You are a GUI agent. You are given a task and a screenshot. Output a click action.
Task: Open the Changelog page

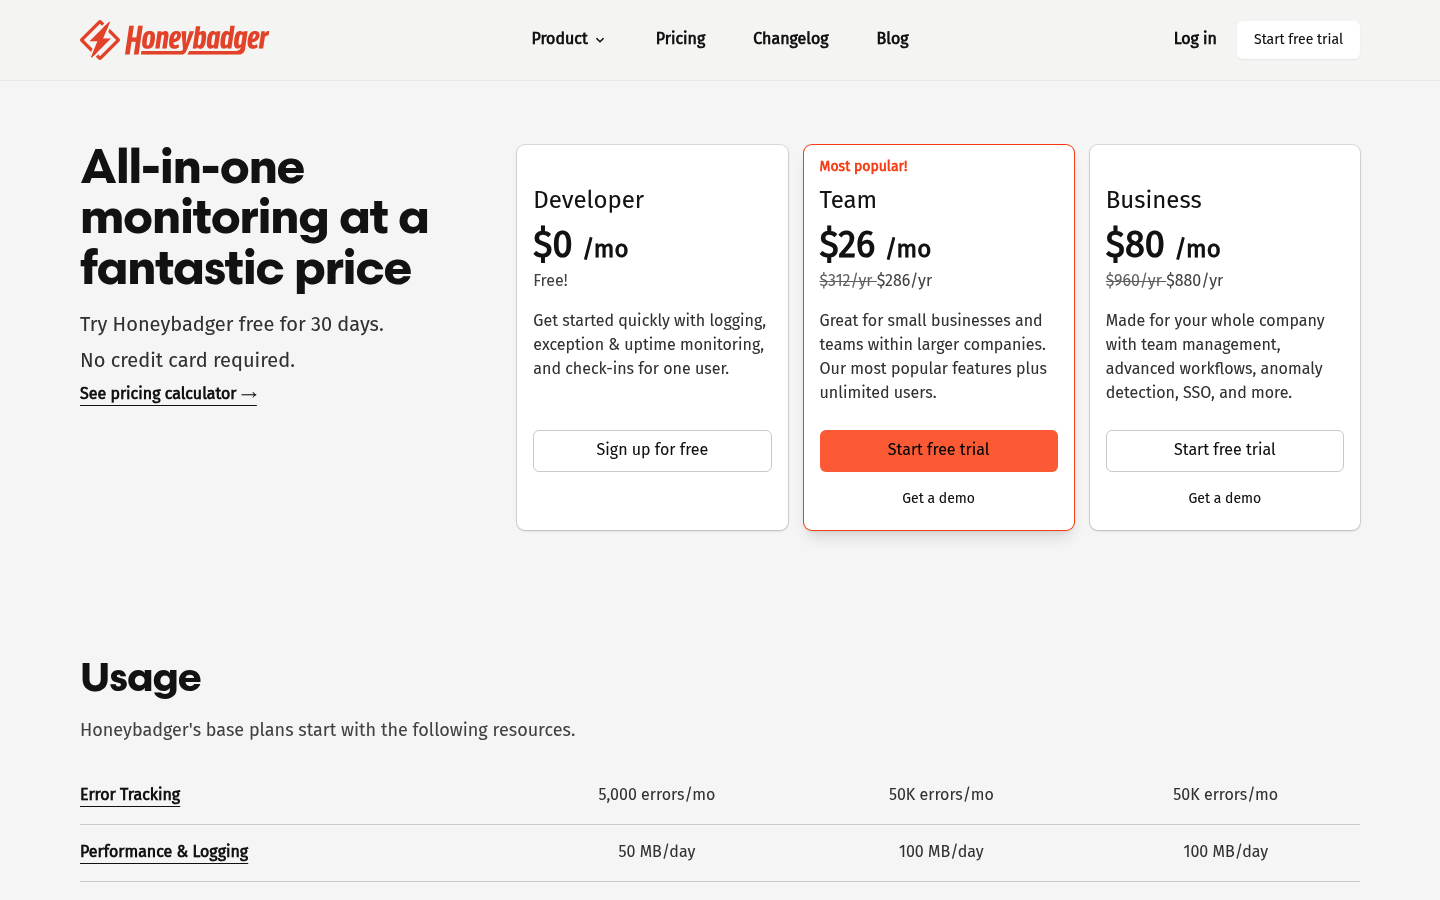(790, 39)
